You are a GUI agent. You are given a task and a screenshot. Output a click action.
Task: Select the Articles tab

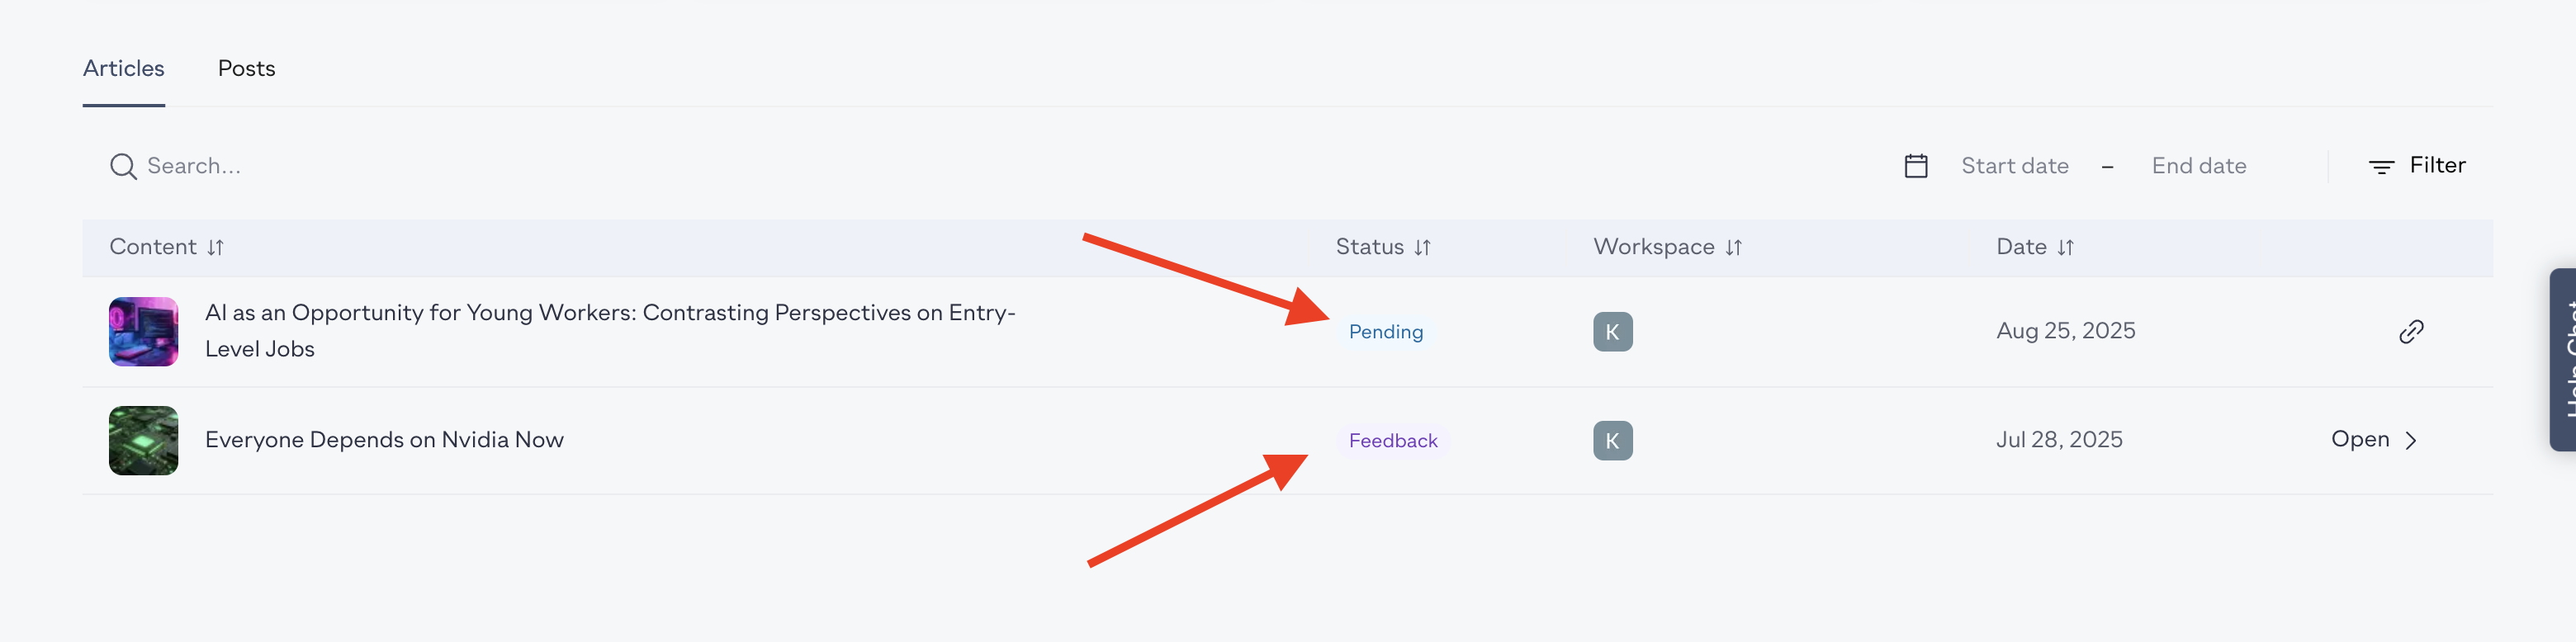(123, 68)
